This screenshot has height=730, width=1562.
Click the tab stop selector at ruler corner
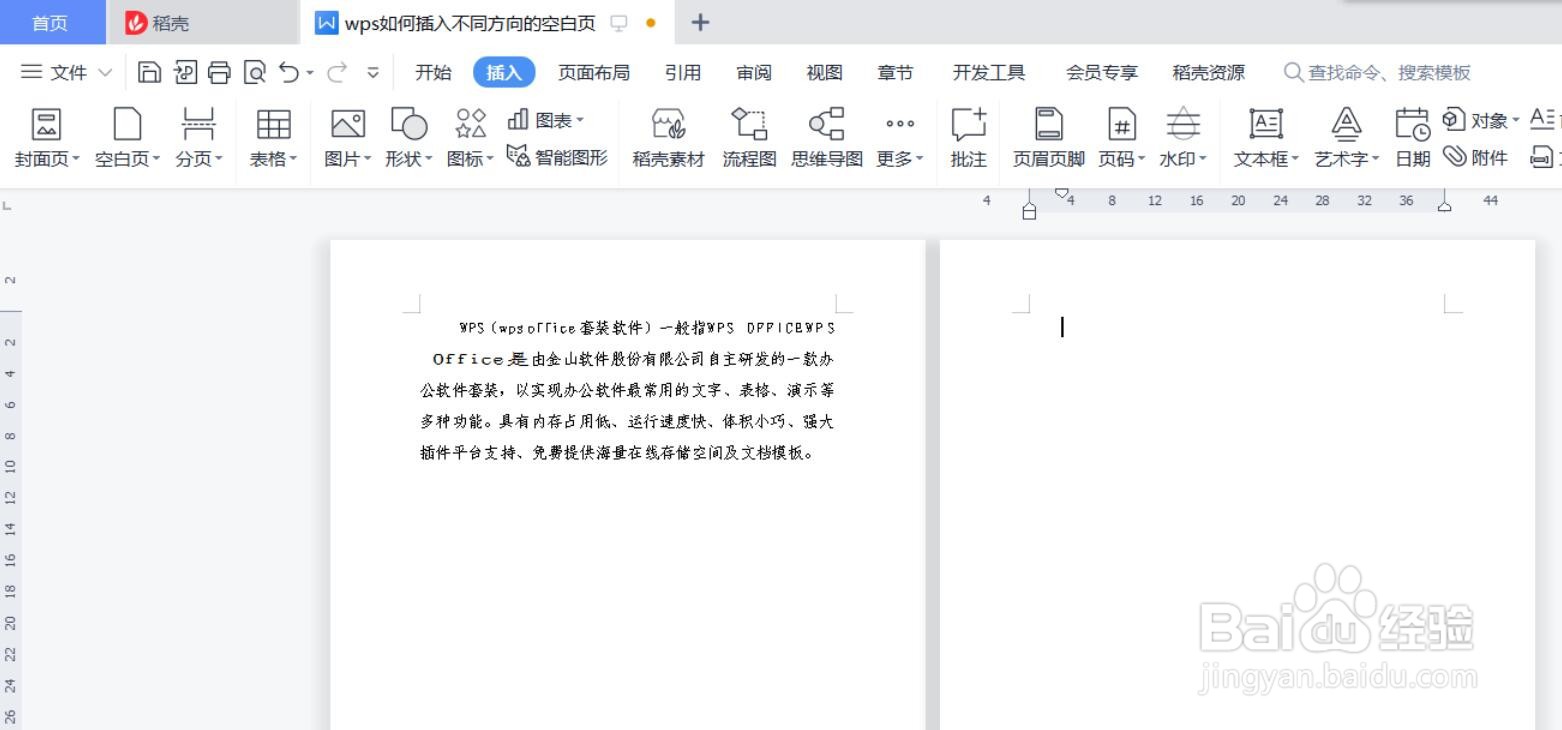[8, 206]
